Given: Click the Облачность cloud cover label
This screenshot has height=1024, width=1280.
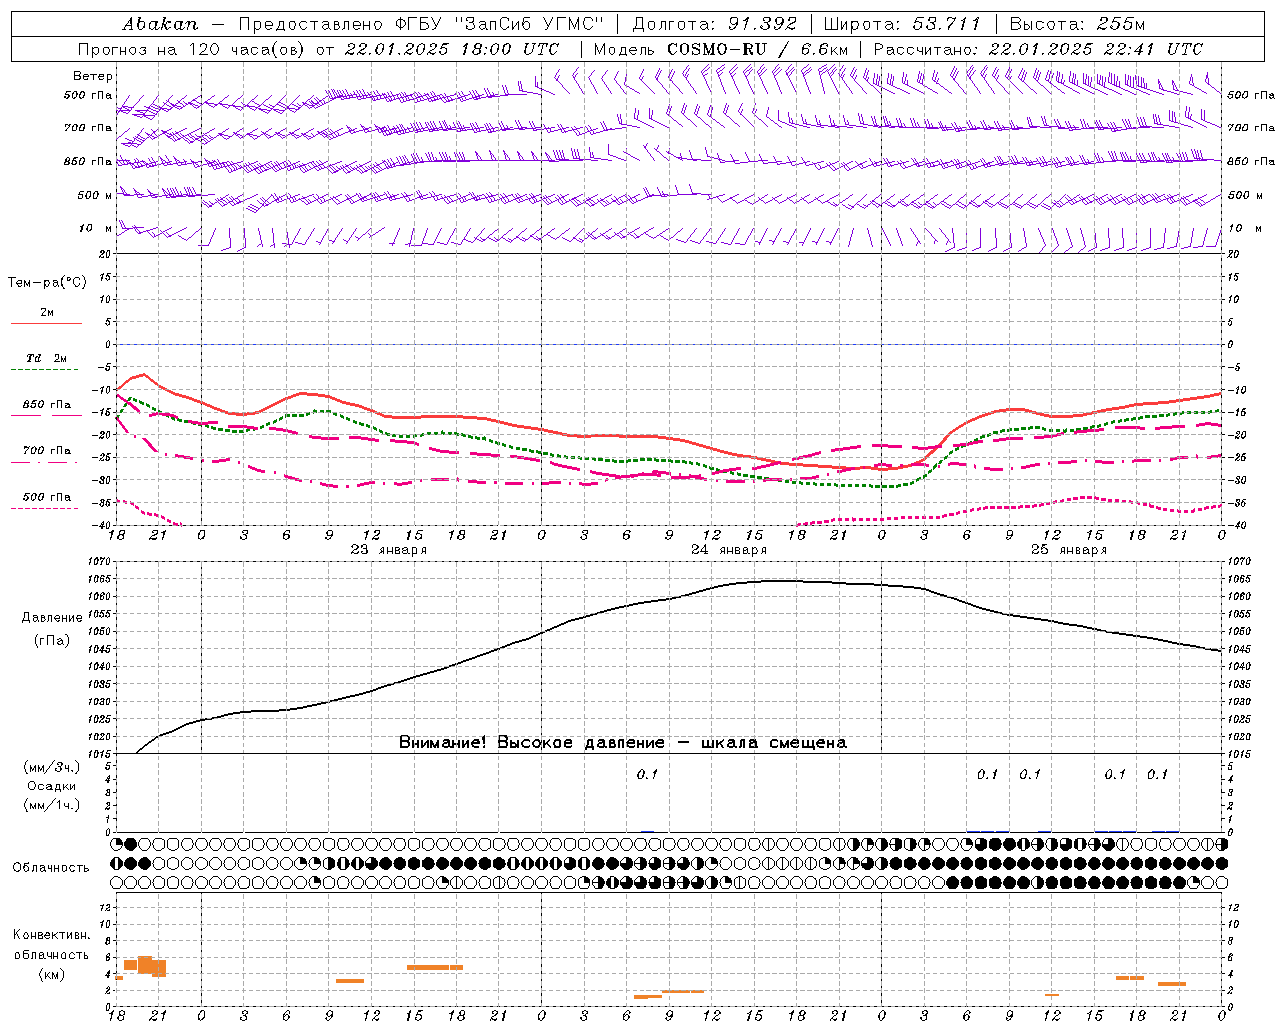Looking at the screenshot, I should tap(51, 867).
